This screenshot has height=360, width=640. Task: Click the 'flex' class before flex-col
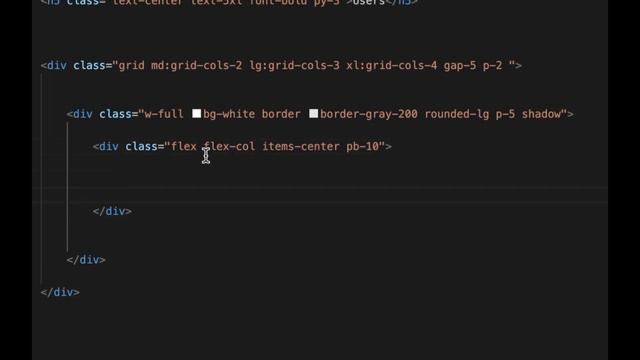click(184, 146)
